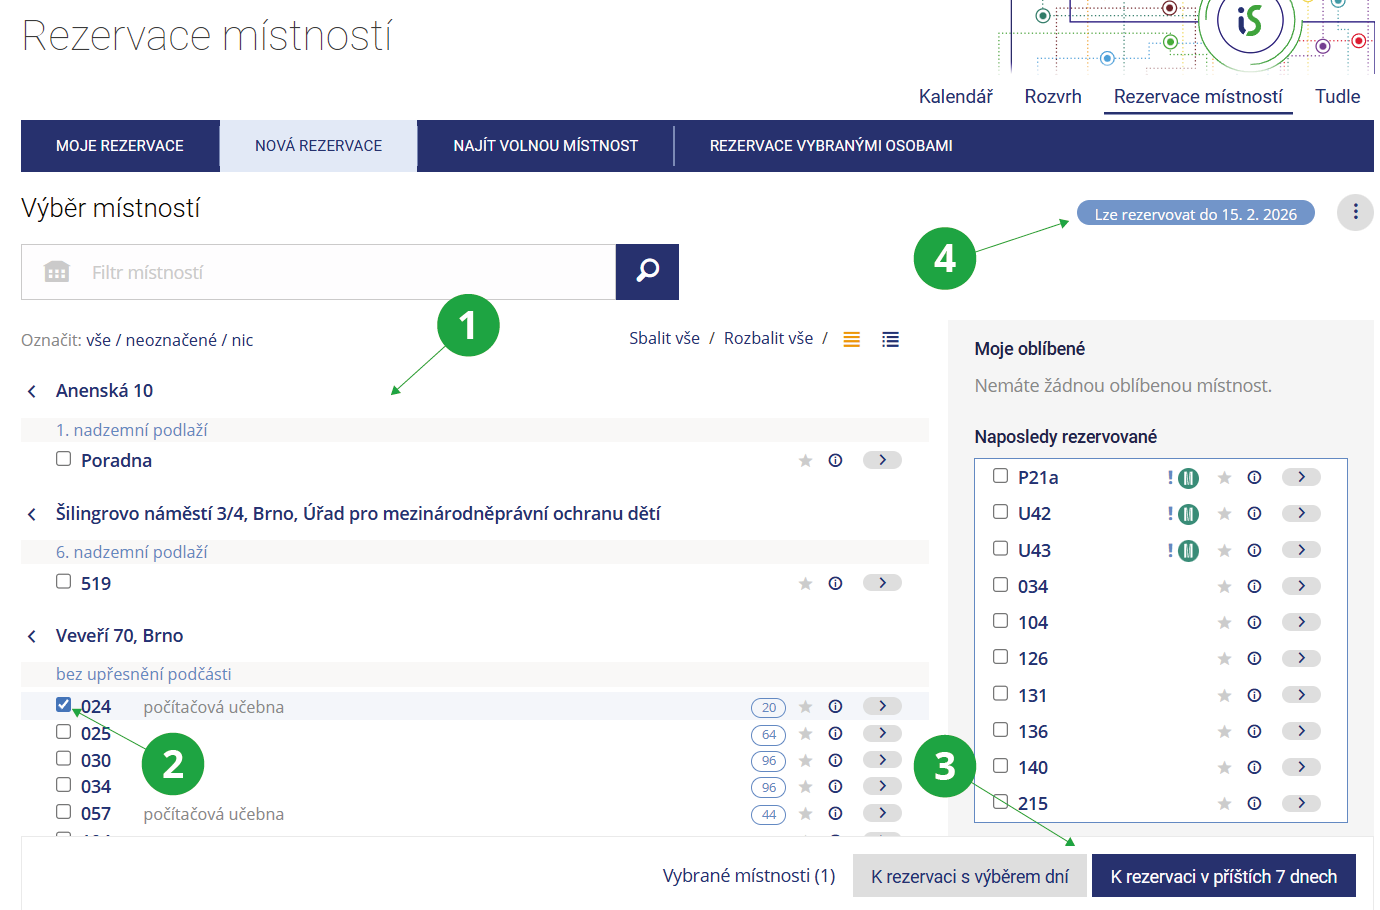Image resolution: width=1380 pixels, height=910 pixels.
Task: Open the arrow button for room U42
Action: (1301, 513)
